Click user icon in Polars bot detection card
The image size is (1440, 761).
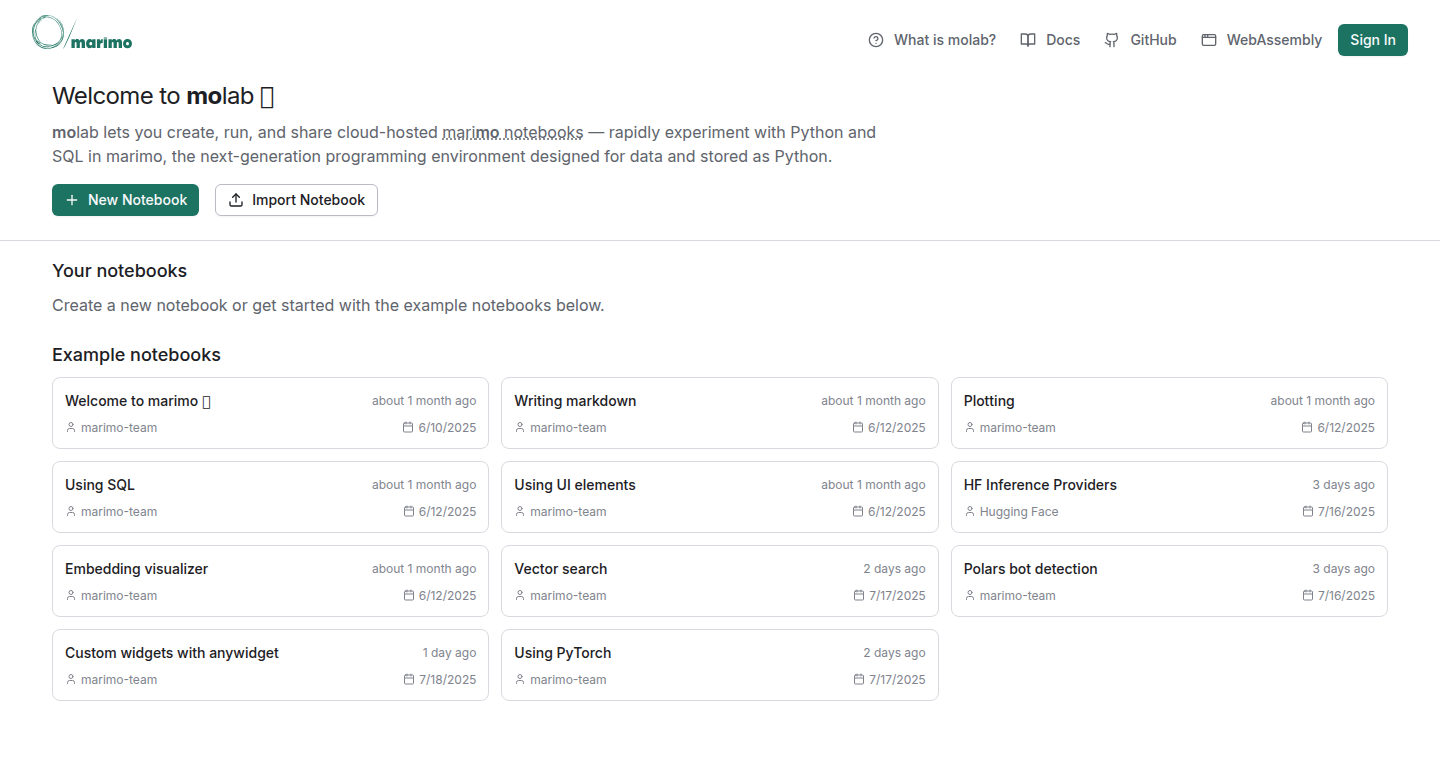pyautogui.click(x=970, y=596)
